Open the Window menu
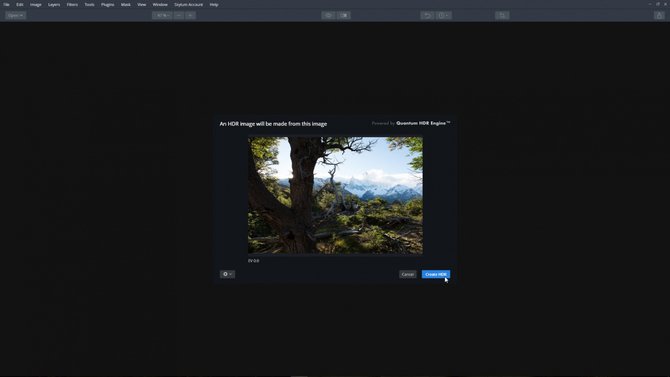Image resolution: width=670 pixels, height=377 pixels. coord(160,5)
